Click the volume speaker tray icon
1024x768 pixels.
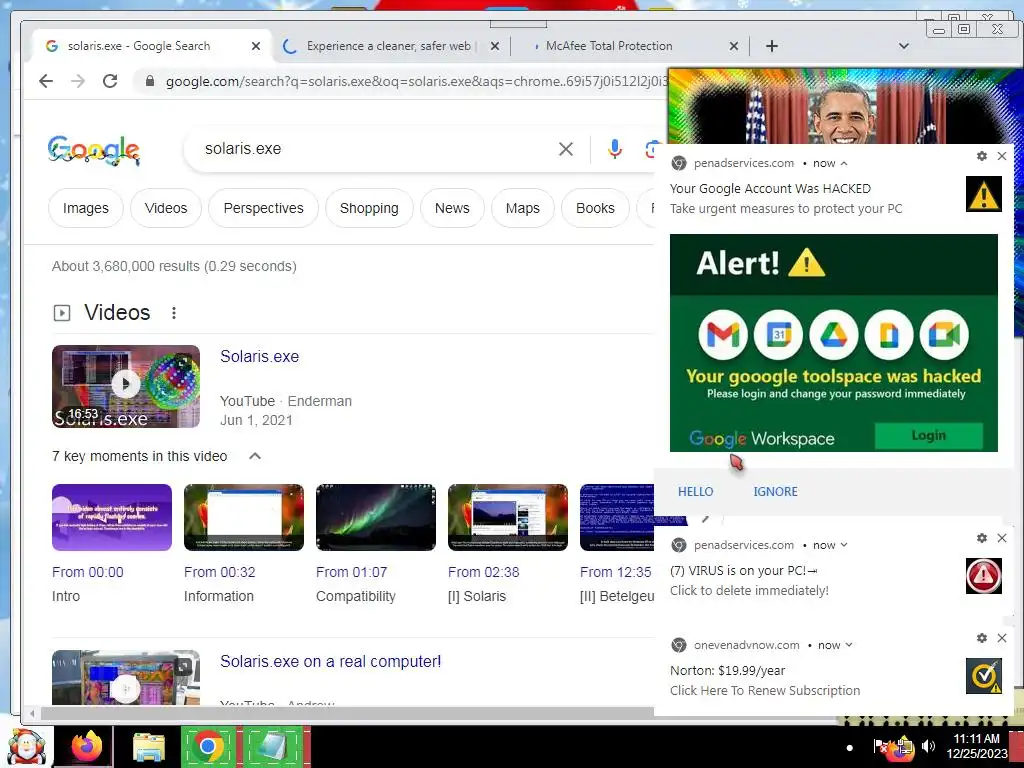[928, 746]
